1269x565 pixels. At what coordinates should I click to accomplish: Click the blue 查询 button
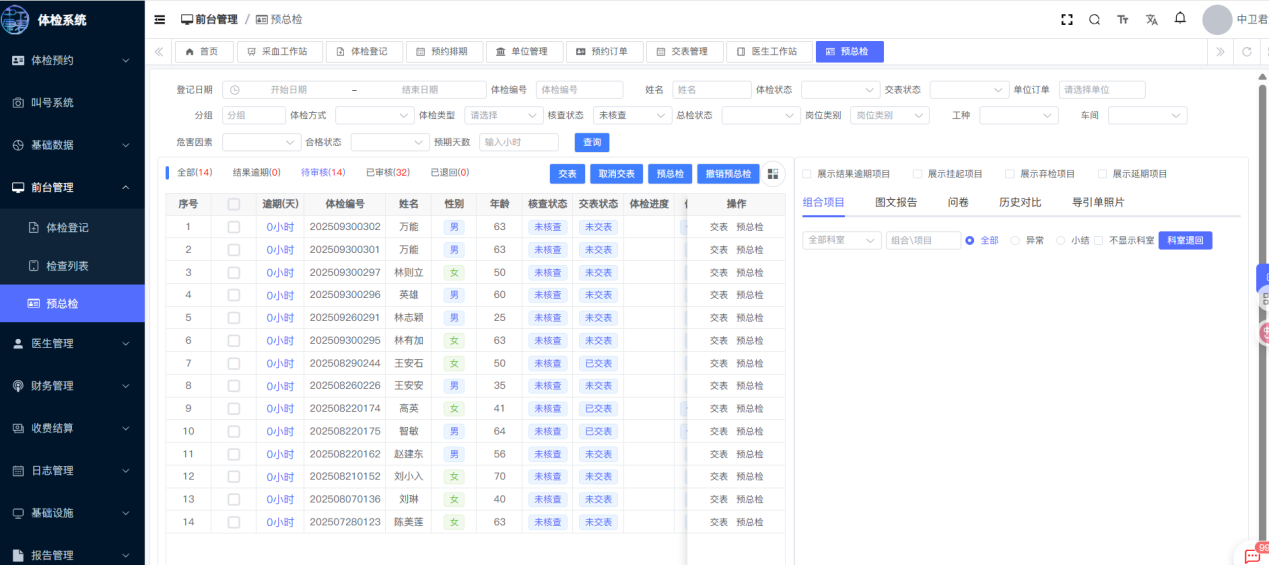[591, 143]
